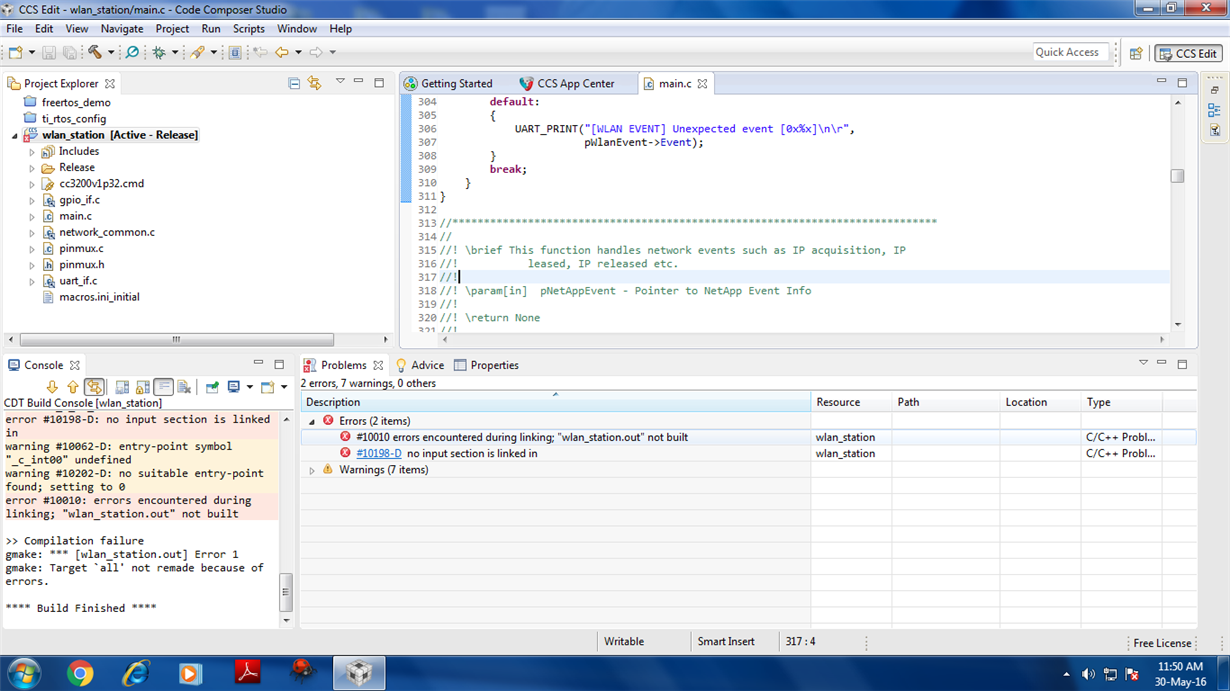Click the console copy build log icon
Viewport: 1230px width, 691px height.
(122, 387)
